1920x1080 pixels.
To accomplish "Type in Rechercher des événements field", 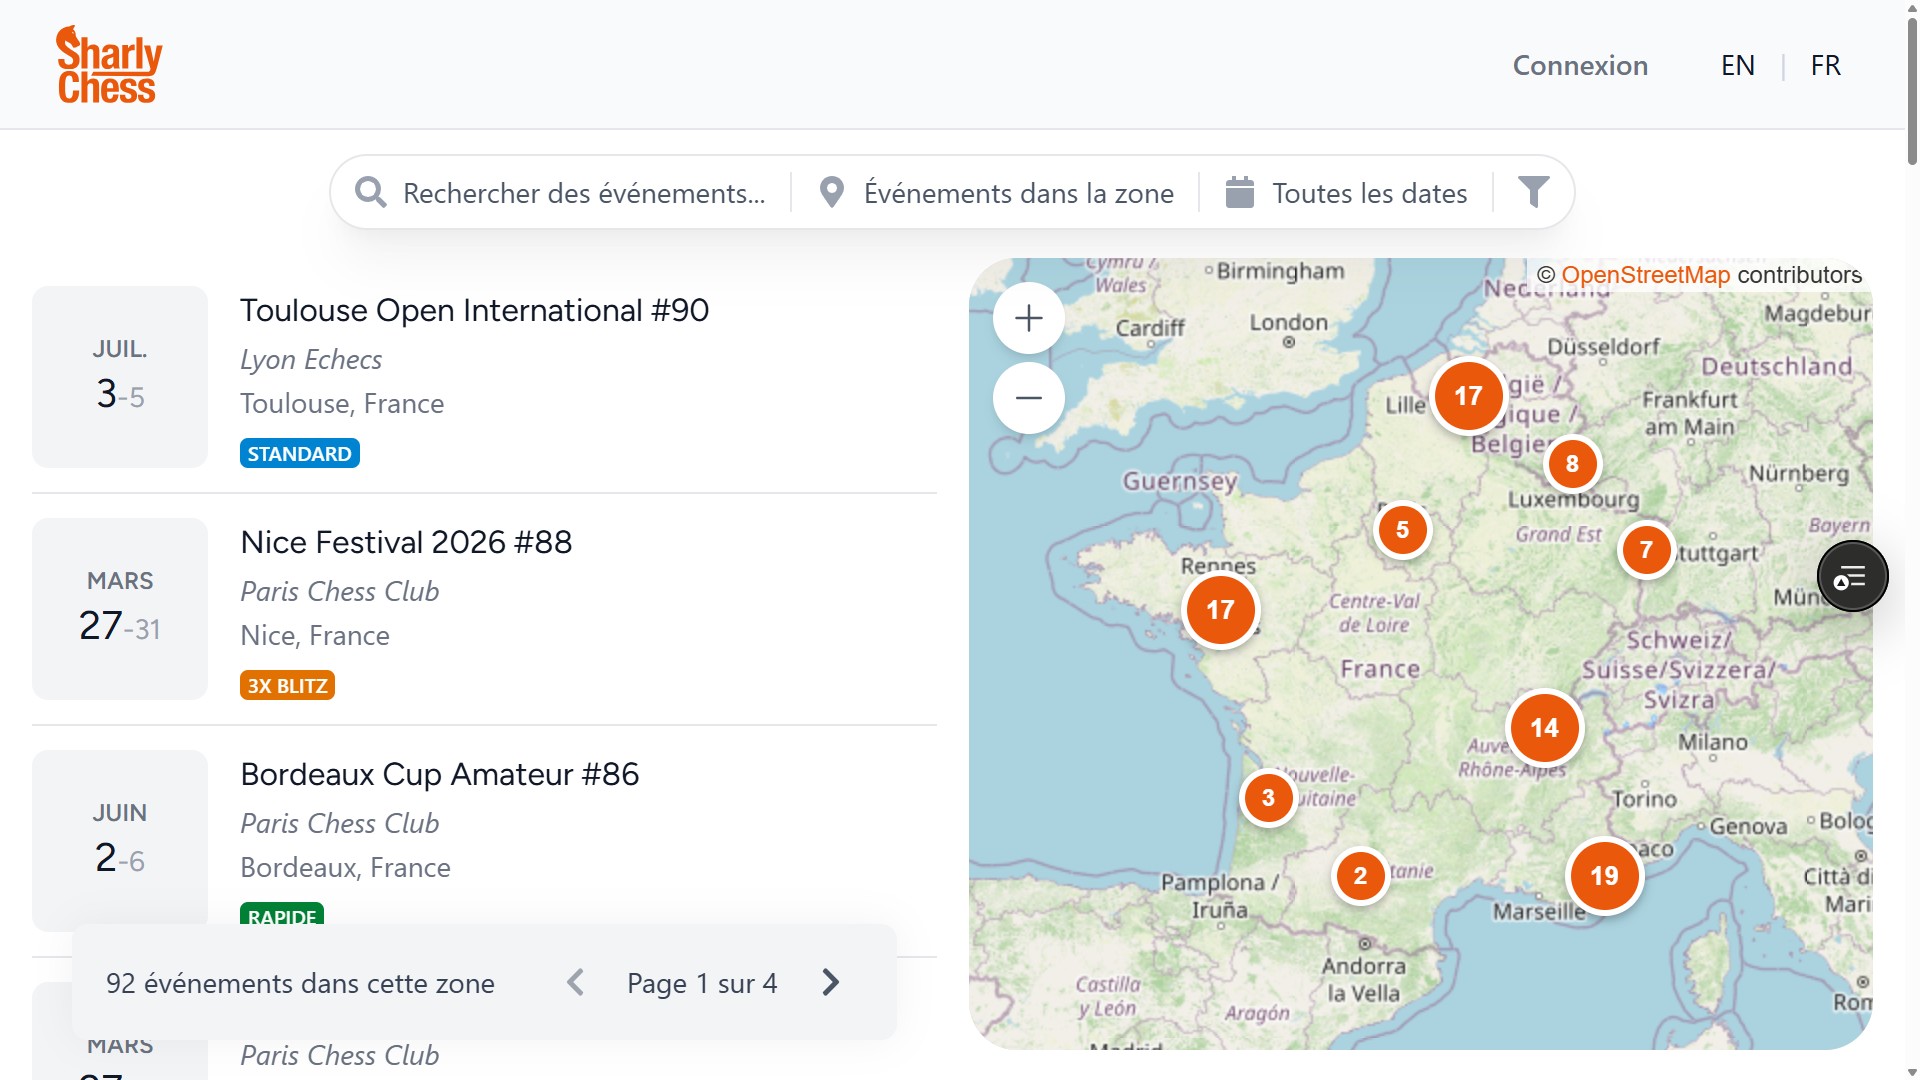I will click(x=584, y=193).
